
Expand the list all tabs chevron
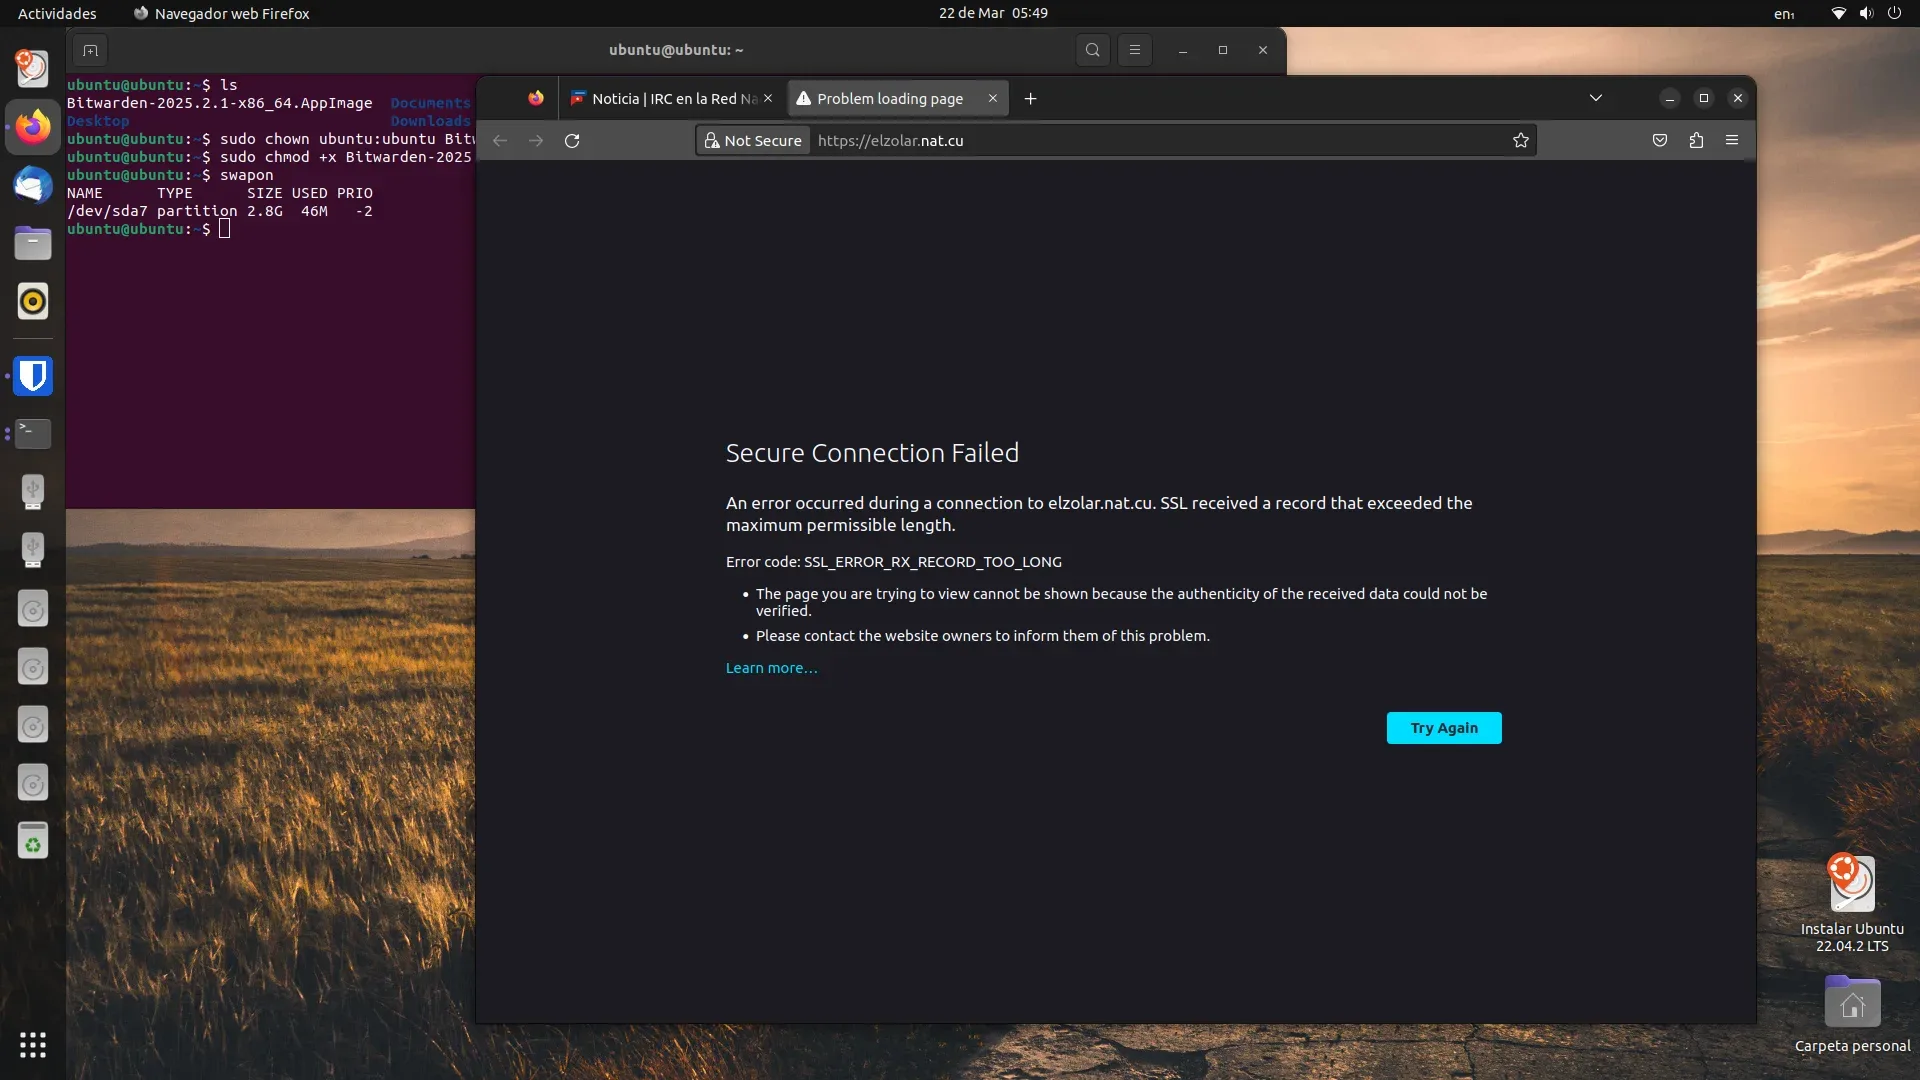click(x=1596, y=98)
